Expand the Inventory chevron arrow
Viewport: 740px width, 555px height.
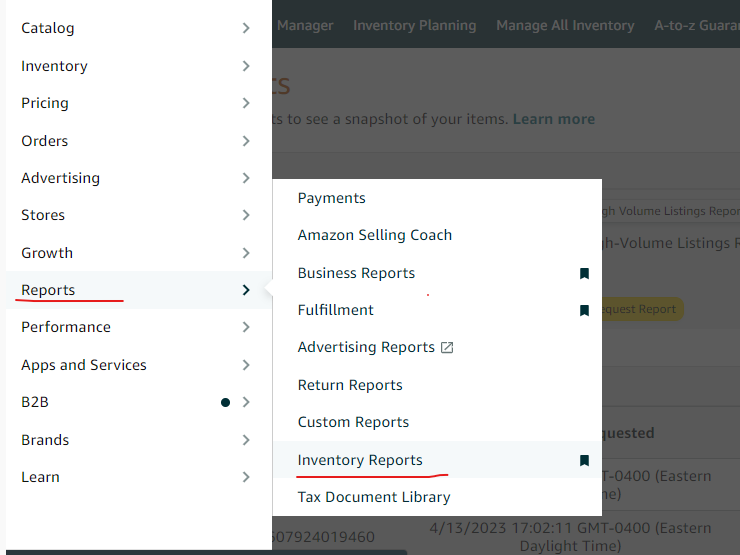246,66
